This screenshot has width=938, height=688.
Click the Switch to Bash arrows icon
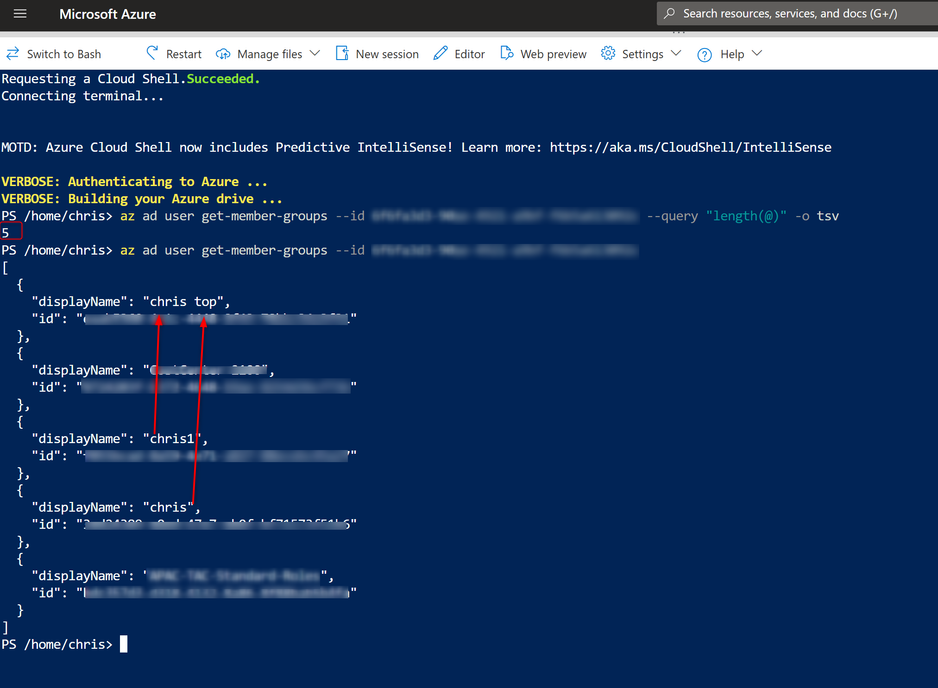[x=13, y=54]
